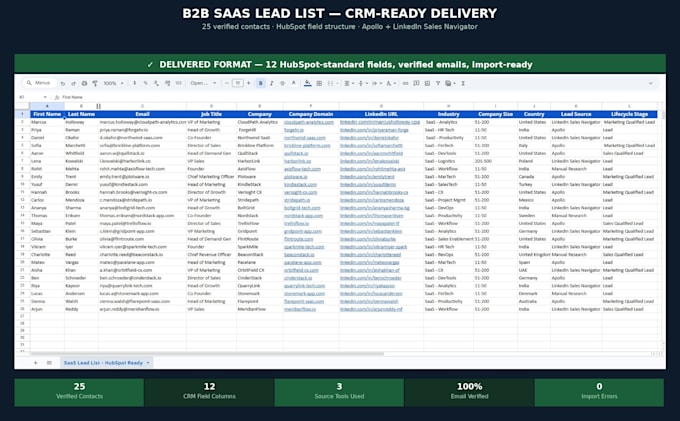Merge cells using the merge icon
Viewport: 680px width, 421px height.
click(x=331, y=83)
